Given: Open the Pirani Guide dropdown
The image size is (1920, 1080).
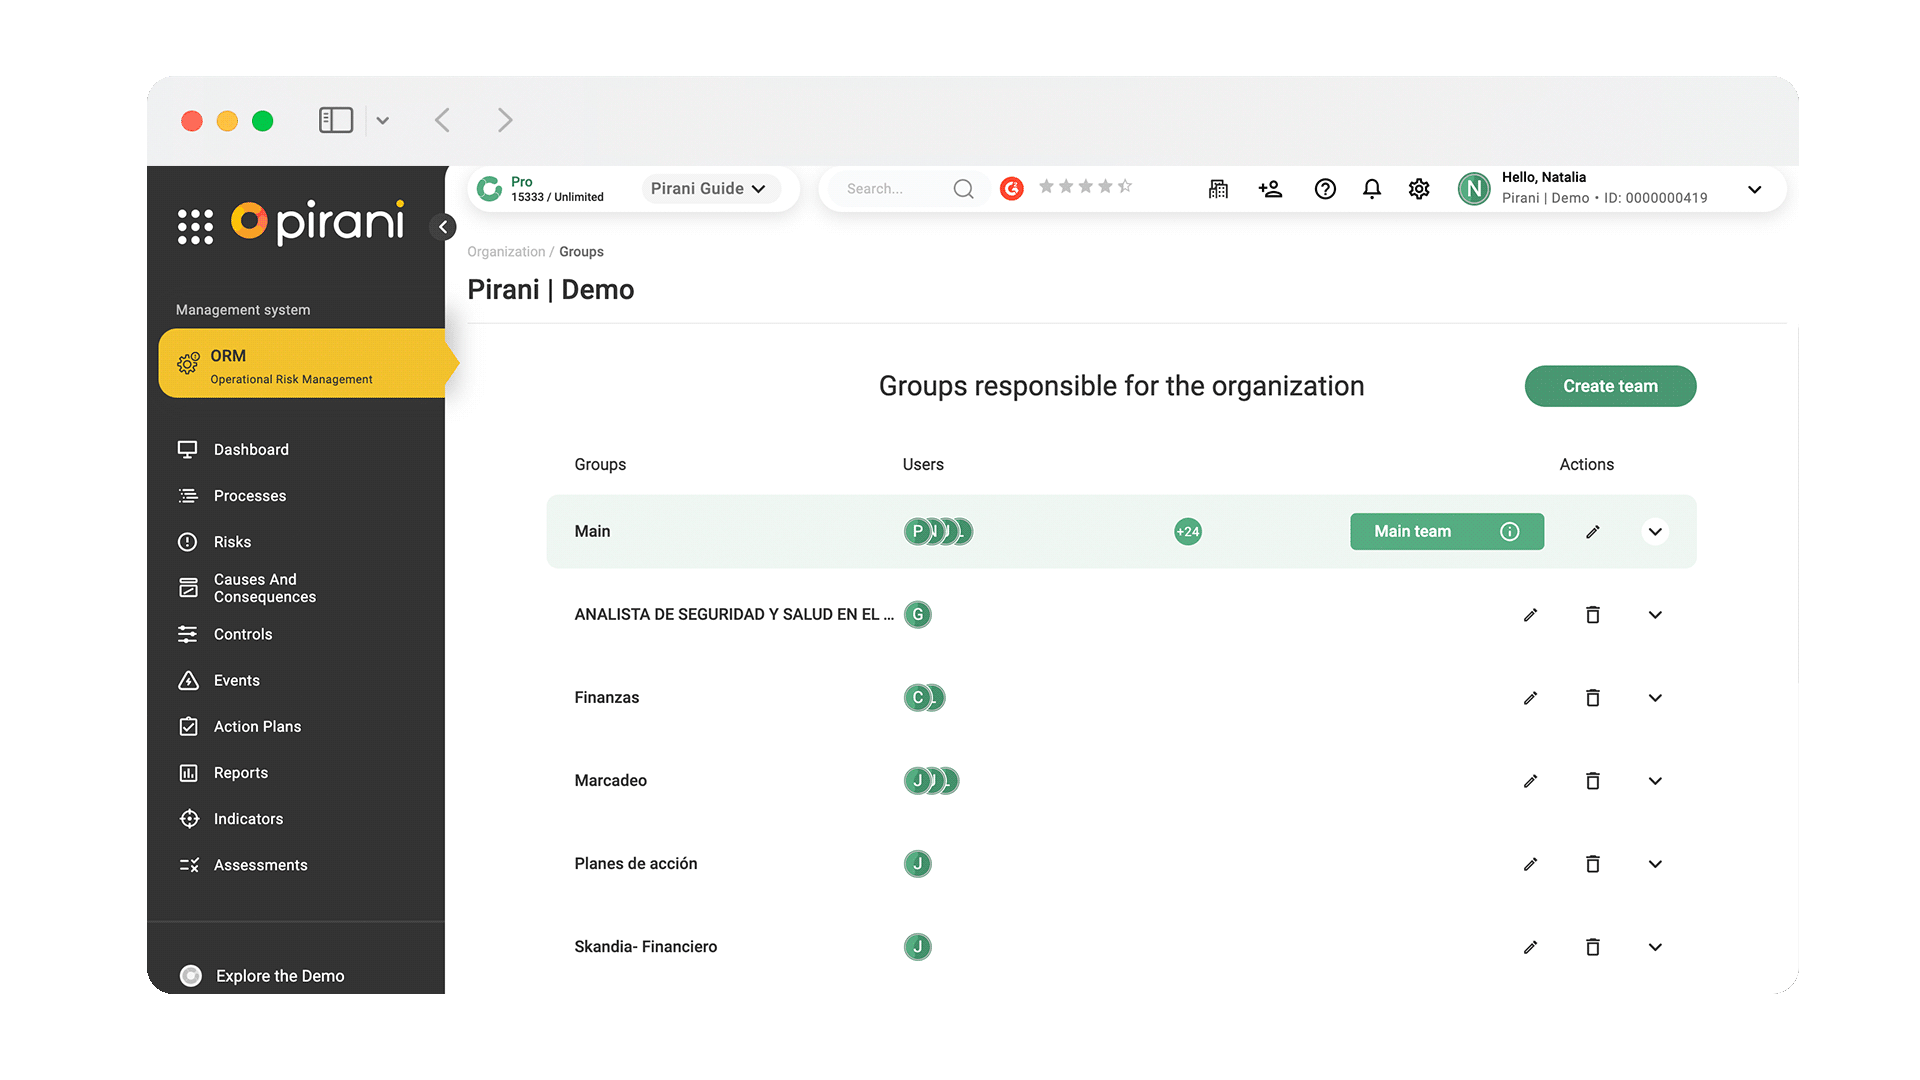Looking at the screenshot, I should point(709,189).
